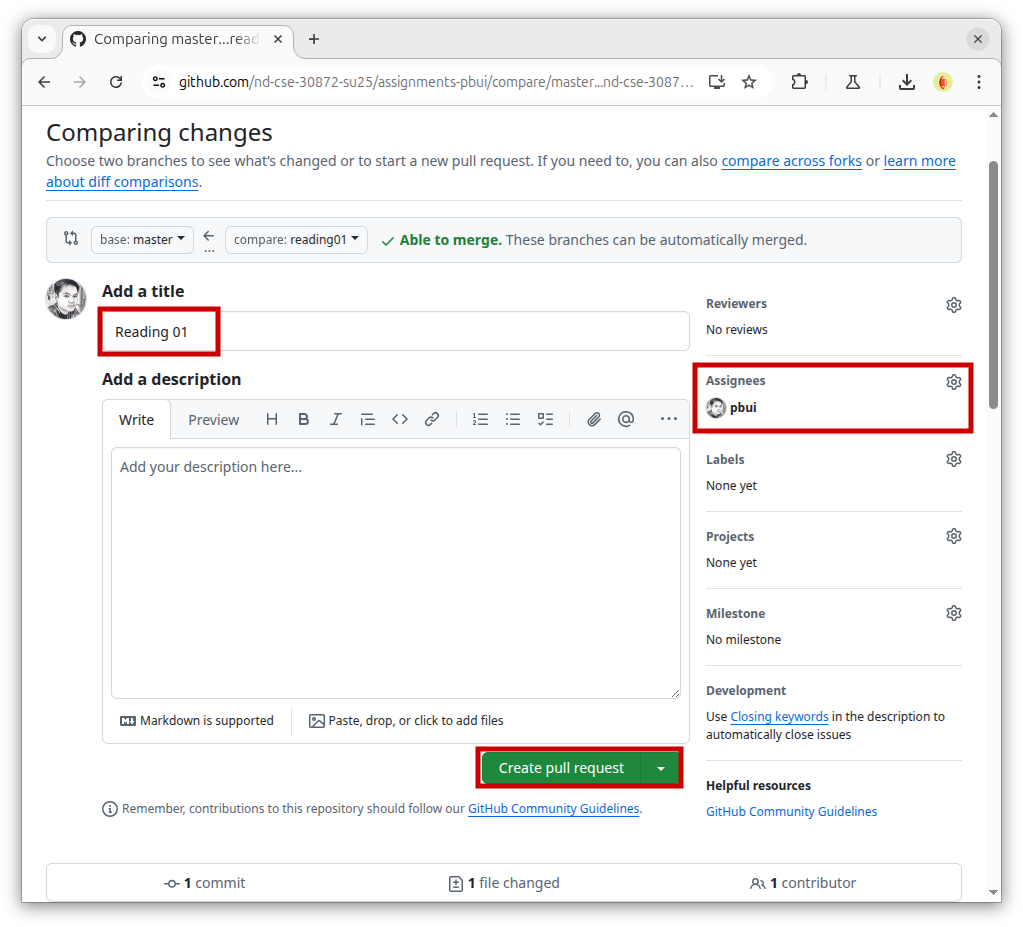Click the page vertical scrollbar
1023x927 pixels.
click(x=993, y=284)
